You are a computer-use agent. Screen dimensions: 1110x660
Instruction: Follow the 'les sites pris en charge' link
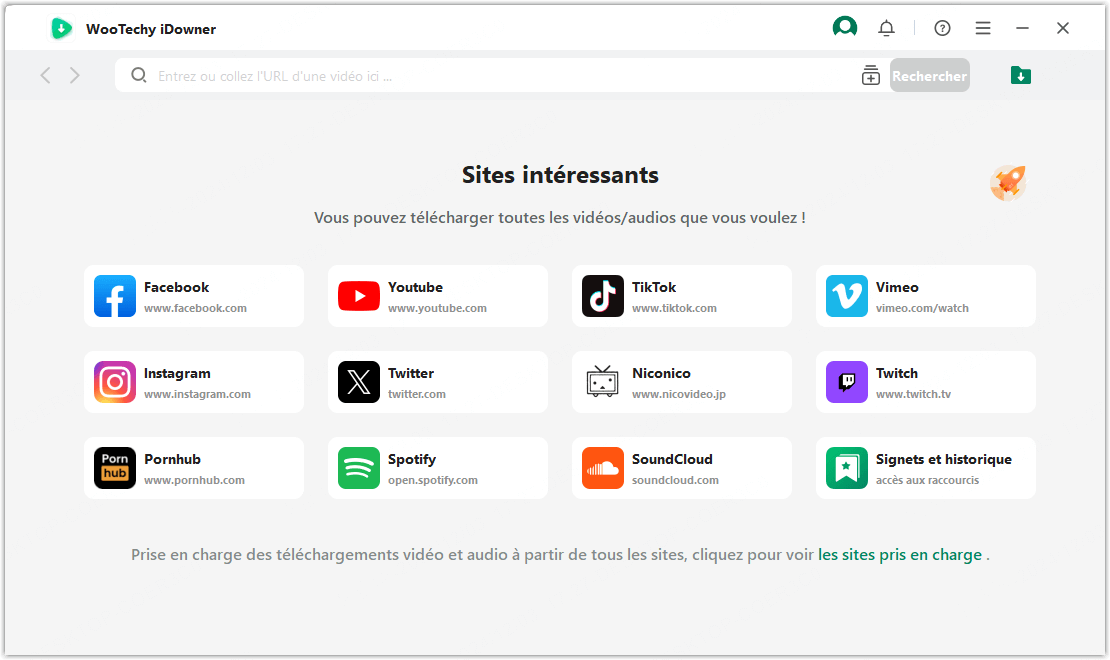click(x=899, y=554)
